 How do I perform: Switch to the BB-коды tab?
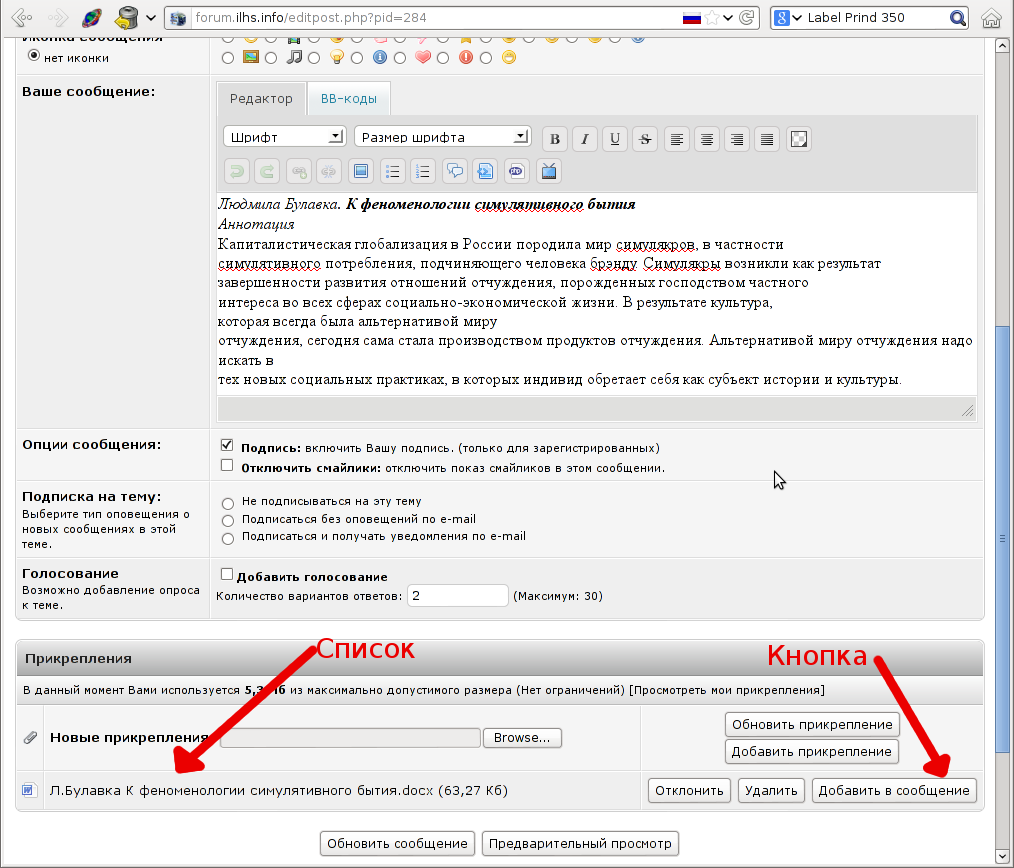(x=348, y=99)
